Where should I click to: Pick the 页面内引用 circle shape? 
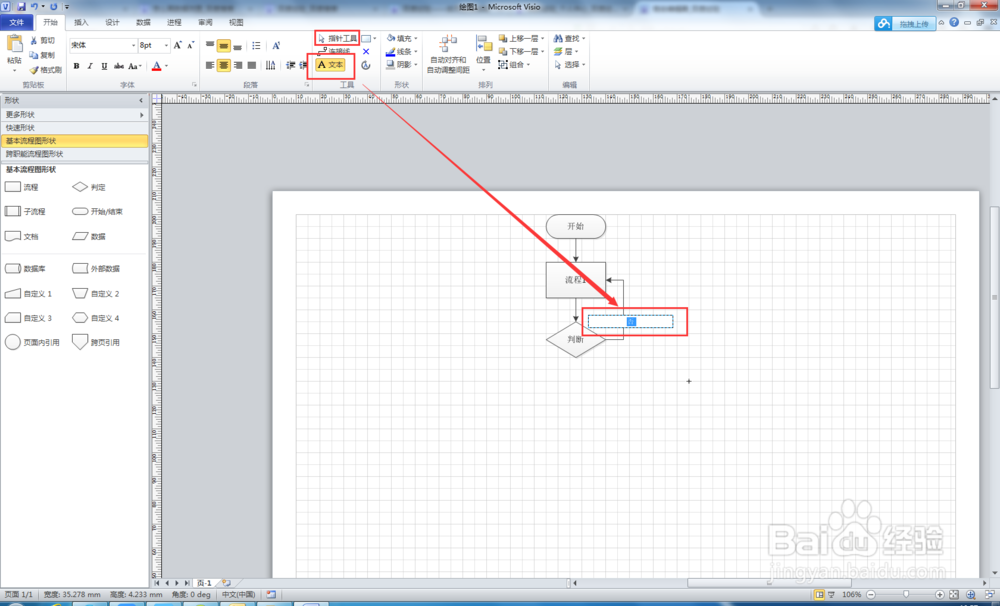pos(32,343)
